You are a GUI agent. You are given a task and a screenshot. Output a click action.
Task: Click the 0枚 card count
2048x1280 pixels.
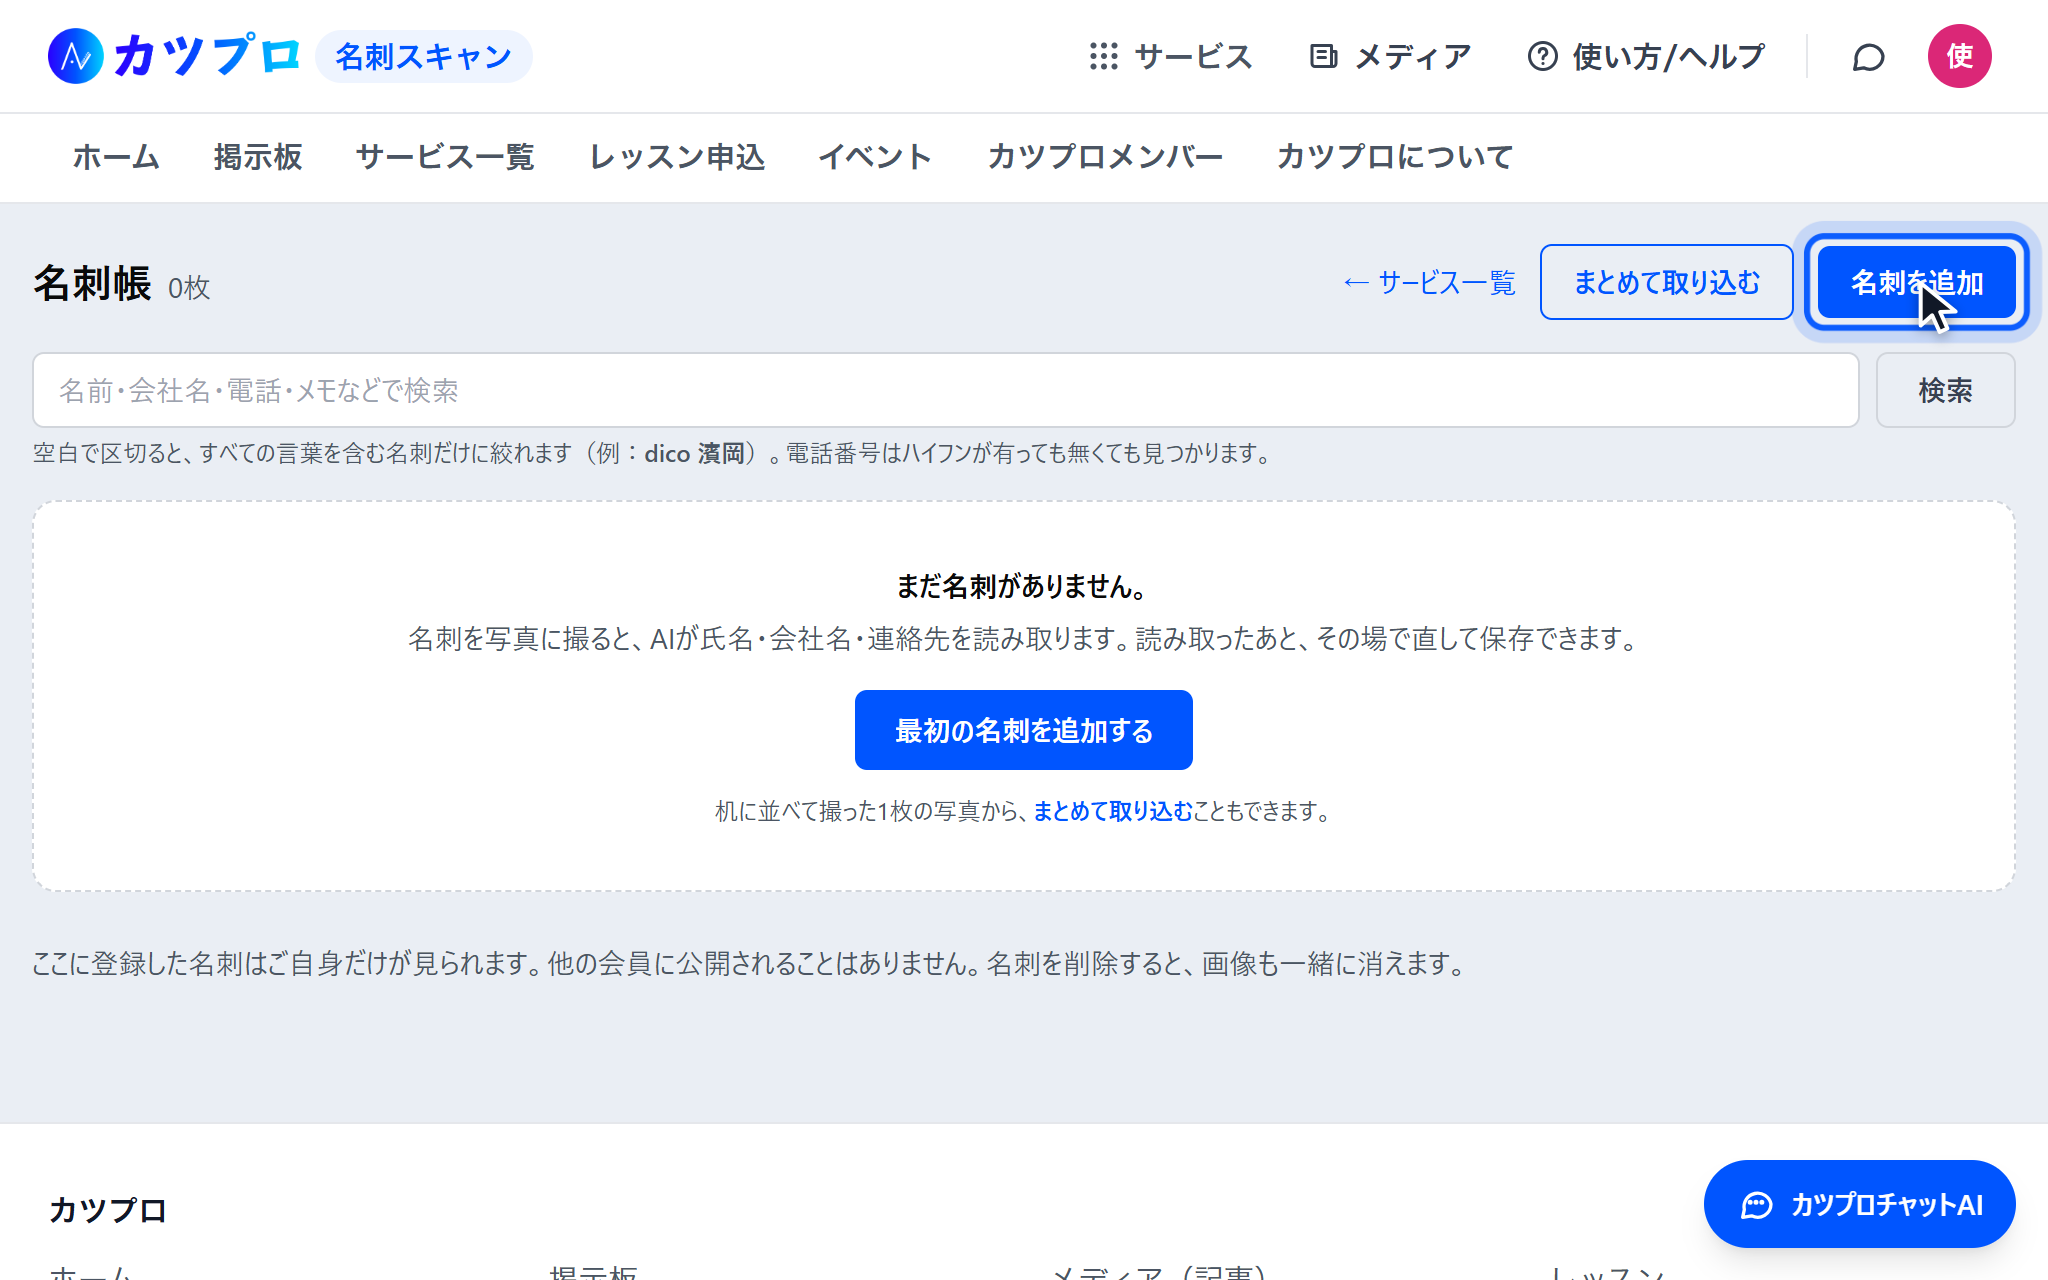(x=189, y=288)
